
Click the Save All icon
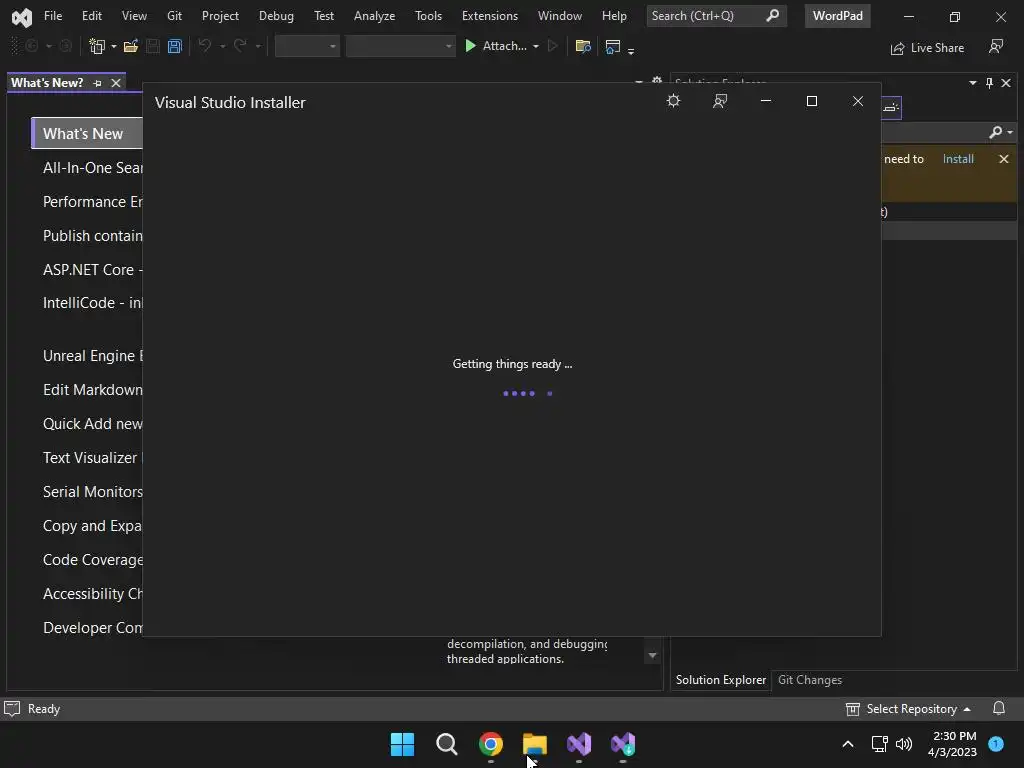[174, 46]
